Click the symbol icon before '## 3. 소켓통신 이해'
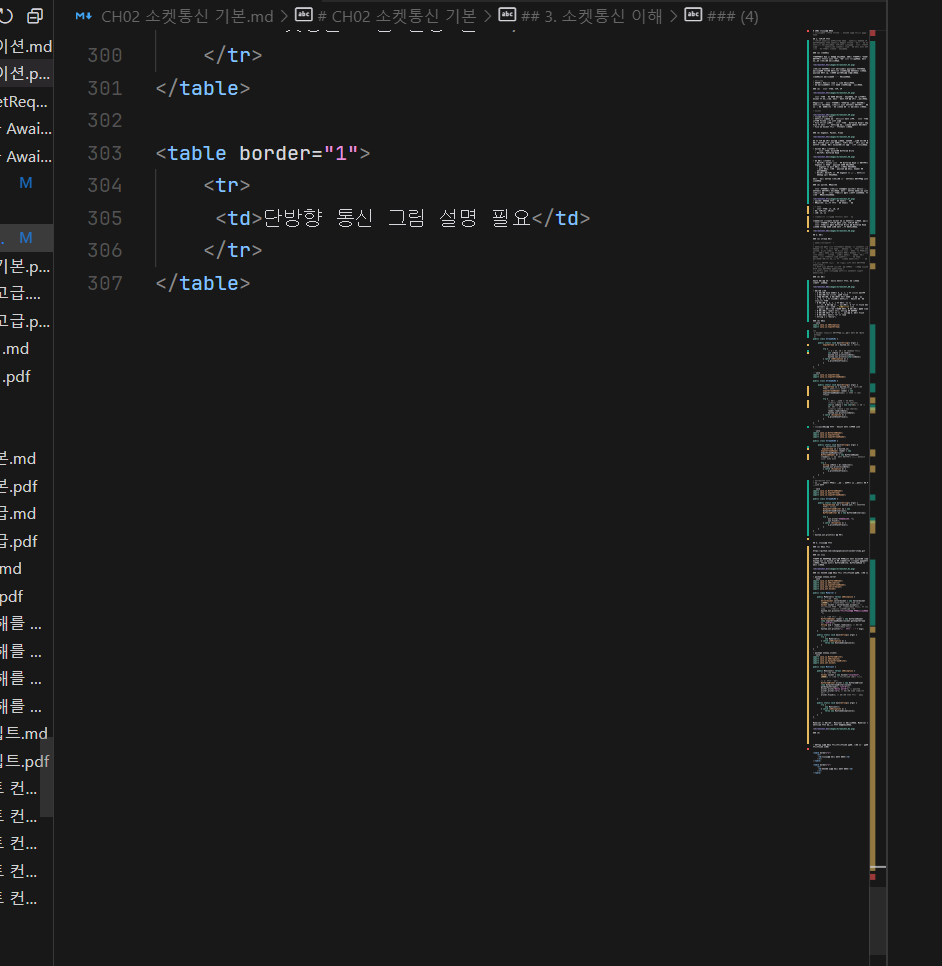The image size is (942, 966). point(507,15)
